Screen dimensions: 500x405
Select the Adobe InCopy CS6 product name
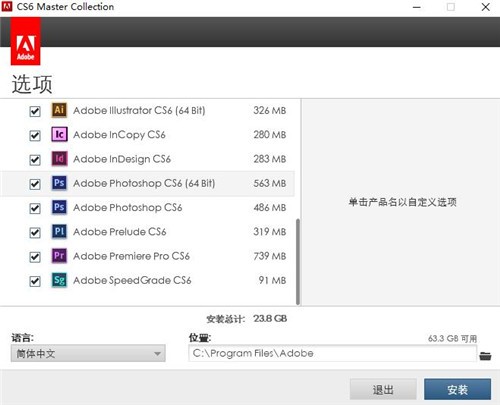coord(119,135)
